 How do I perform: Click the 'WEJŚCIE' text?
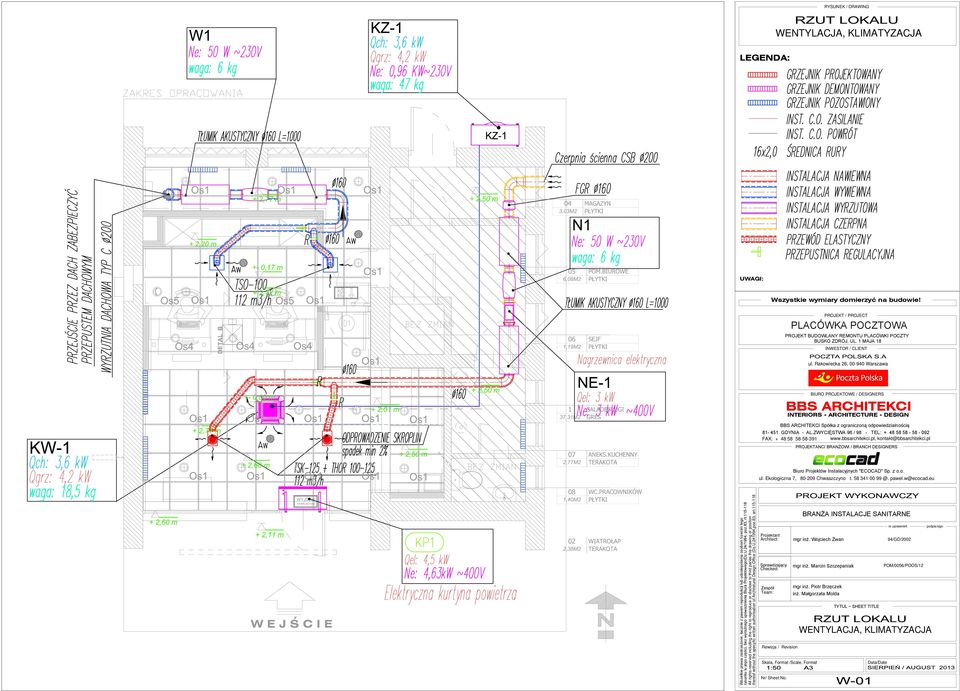[292, 624]
